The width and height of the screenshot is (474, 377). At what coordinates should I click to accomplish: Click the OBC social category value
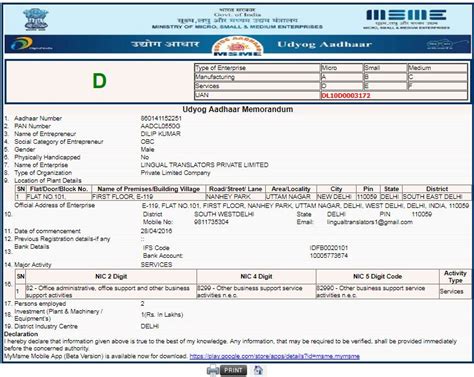click(x=147, y=142)
